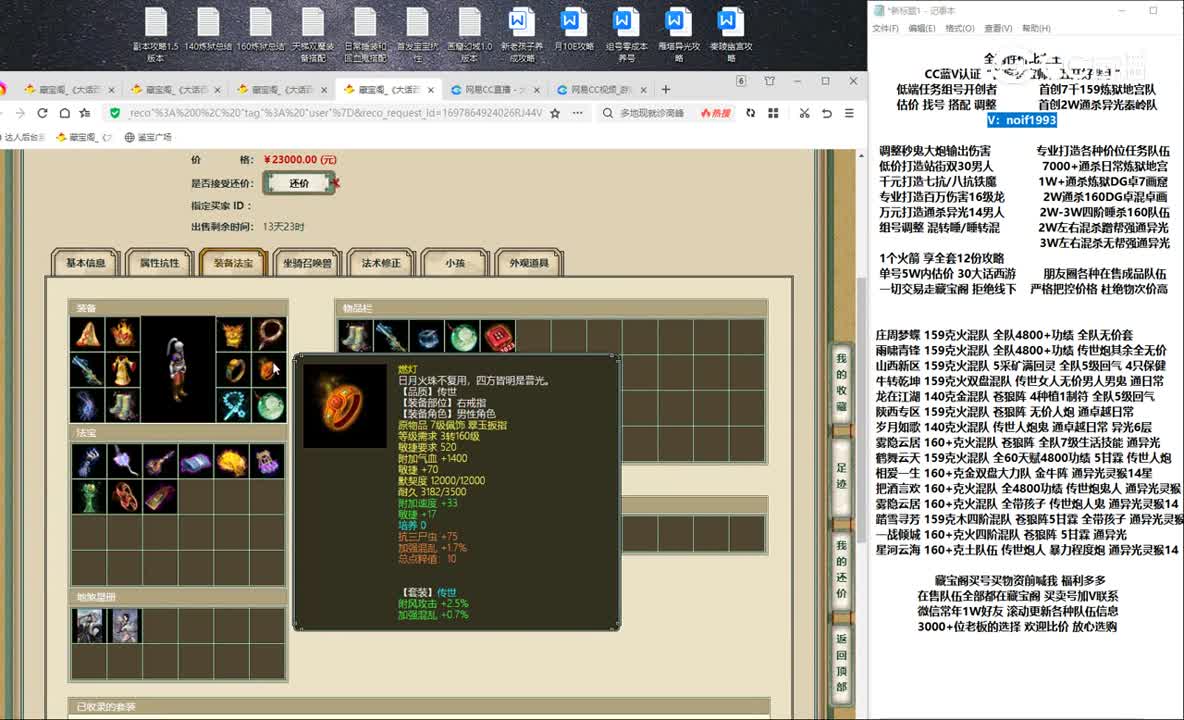Switch to the 基本信息 tab
Screen dimensions: 1184x720
[x=85, y=263]
